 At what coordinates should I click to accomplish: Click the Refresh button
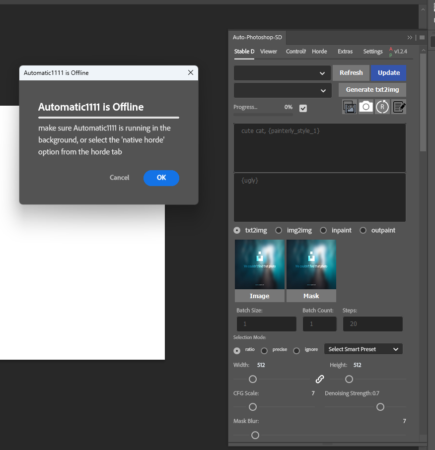pyautogui.click(x=351, y=73)
